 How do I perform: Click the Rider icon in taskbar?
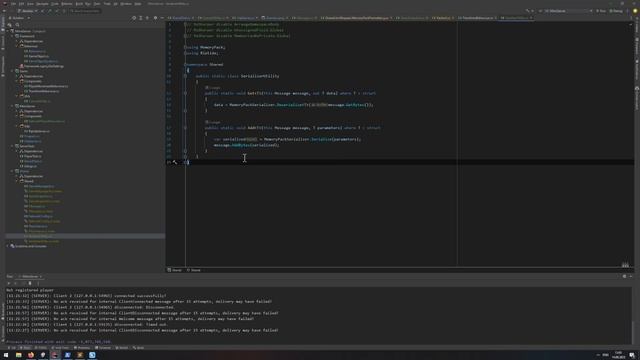click(55, 355)
